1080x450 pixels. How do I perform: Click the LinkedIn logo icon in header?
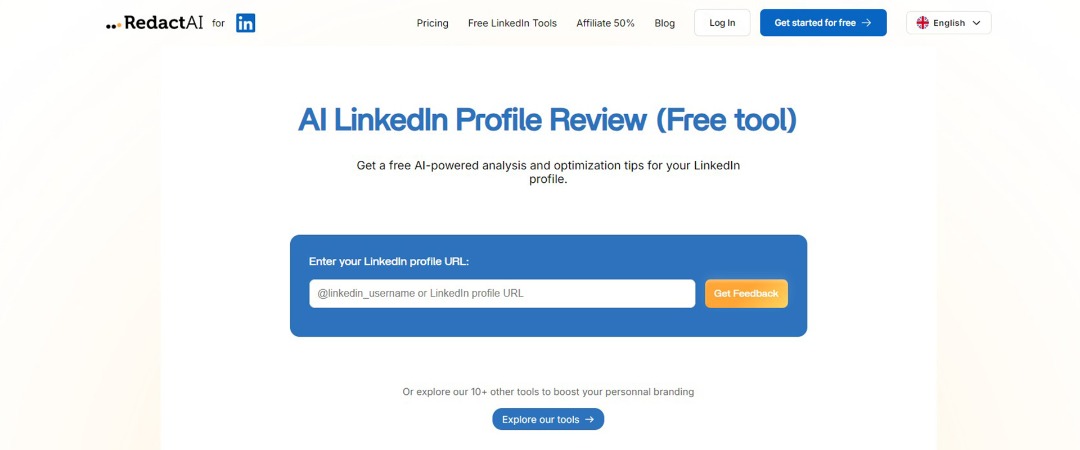click(246, 23)
